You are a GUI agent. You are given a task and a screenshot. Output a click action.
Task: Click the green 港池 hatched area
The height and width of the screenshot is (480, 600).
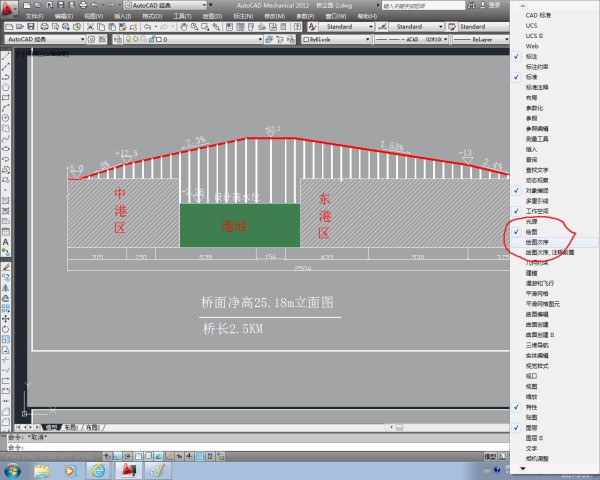point(239,226)
